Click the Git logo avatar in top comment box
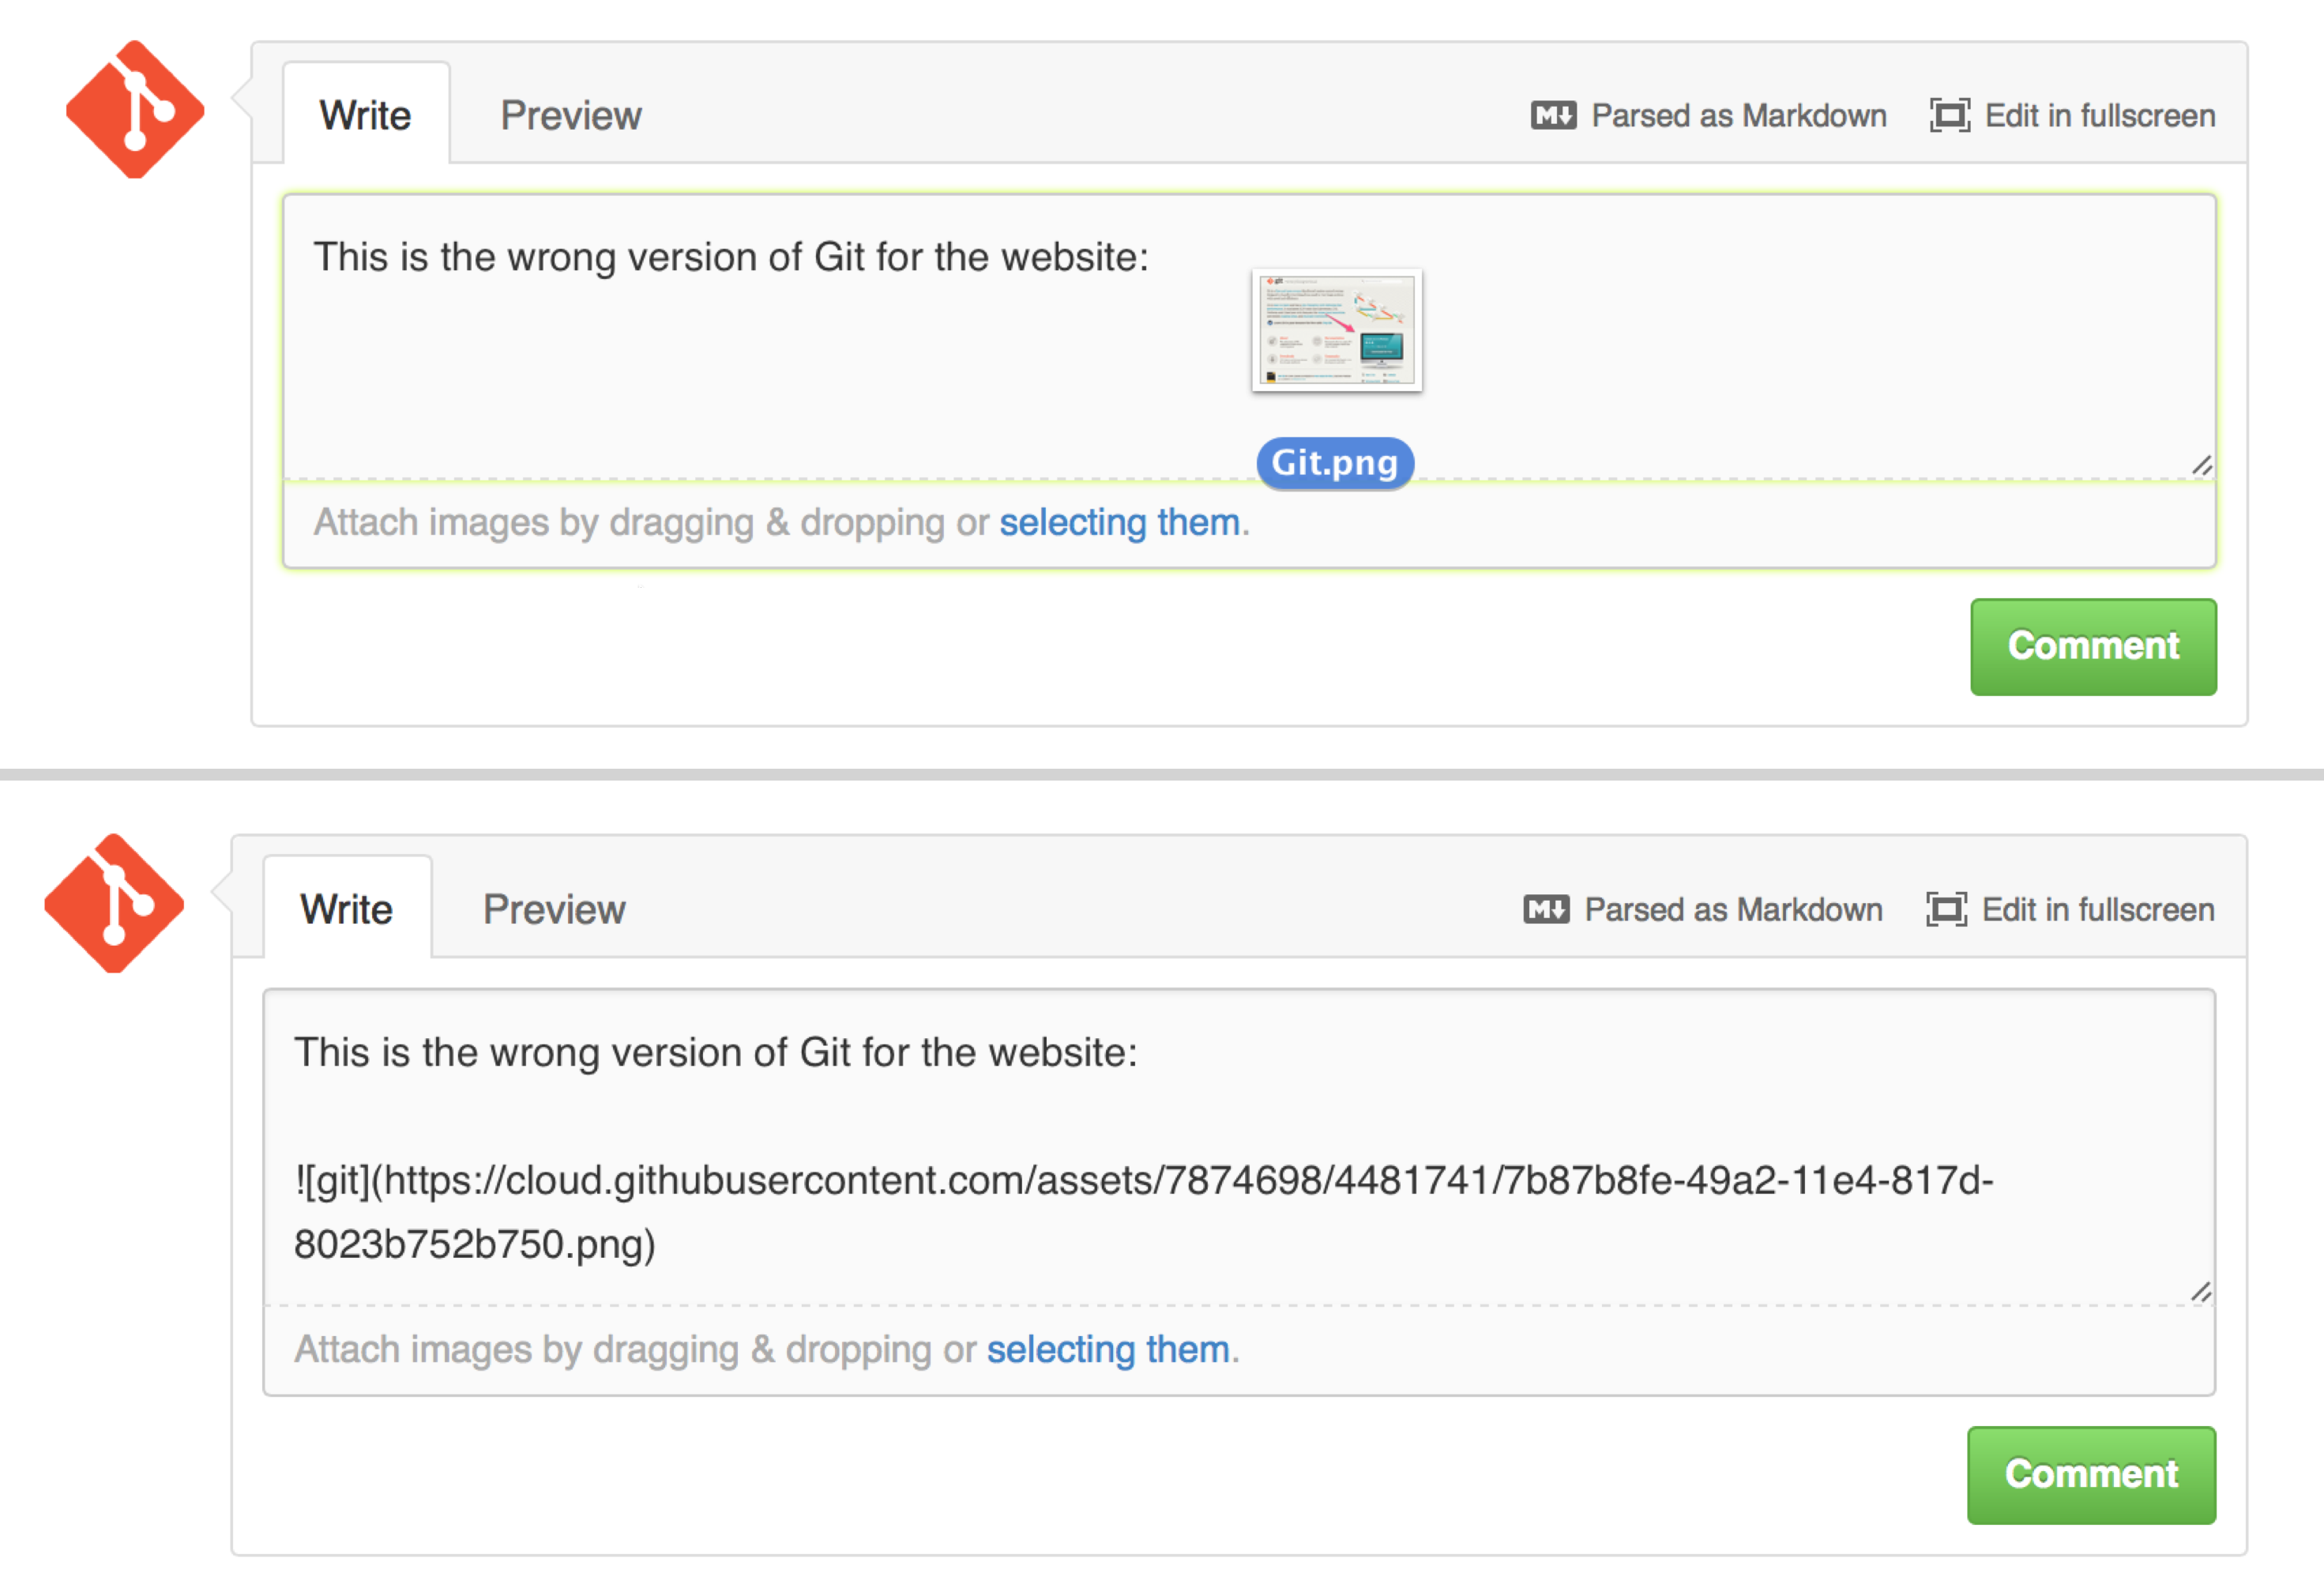 pos(135,110)
